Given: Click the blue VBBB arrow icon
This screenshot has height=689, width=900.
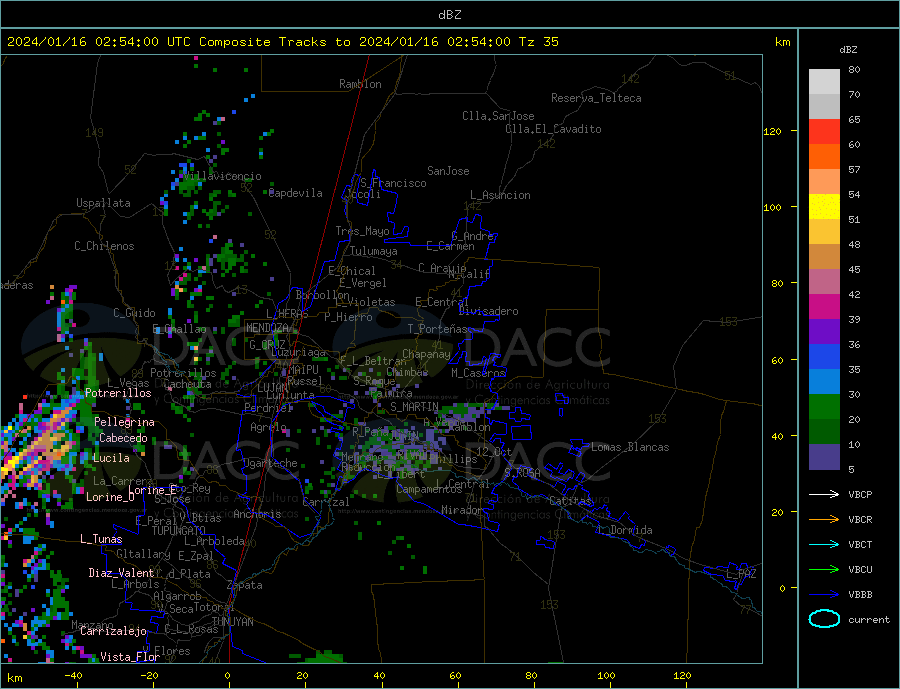Looking at the screenshot, I should [824, 594].
